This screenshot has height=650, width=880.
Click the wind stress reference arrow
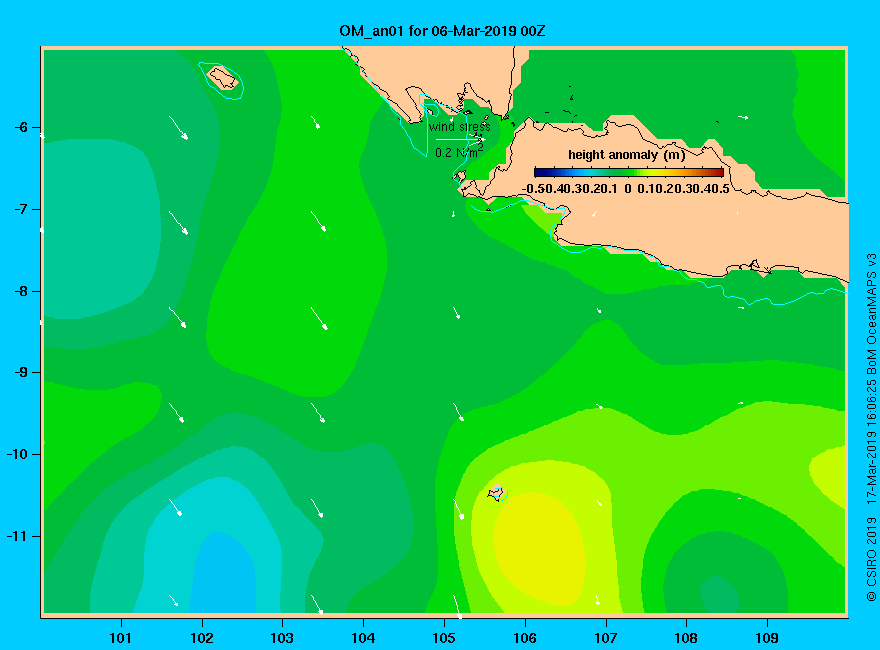pos(460,139)
